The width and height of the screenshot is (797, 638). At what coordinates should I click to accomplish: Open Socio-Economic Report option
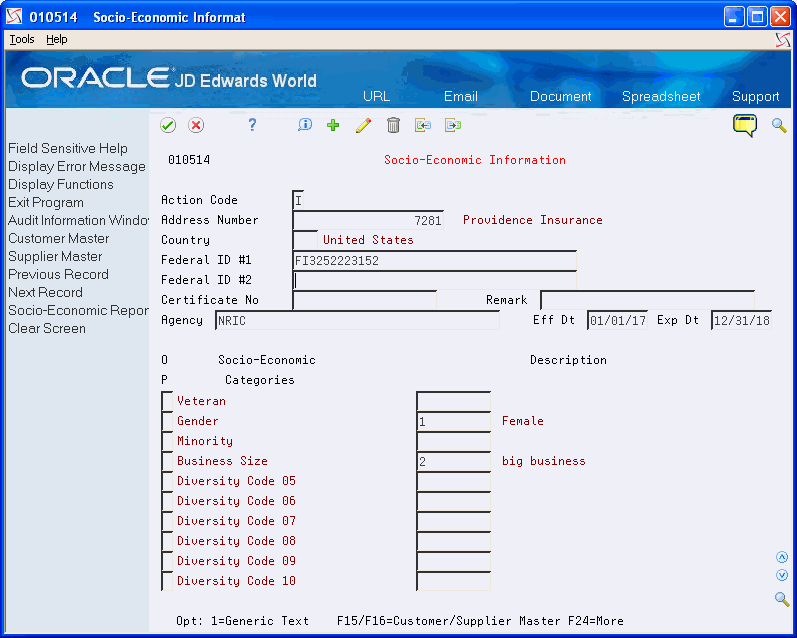point(78,311)
